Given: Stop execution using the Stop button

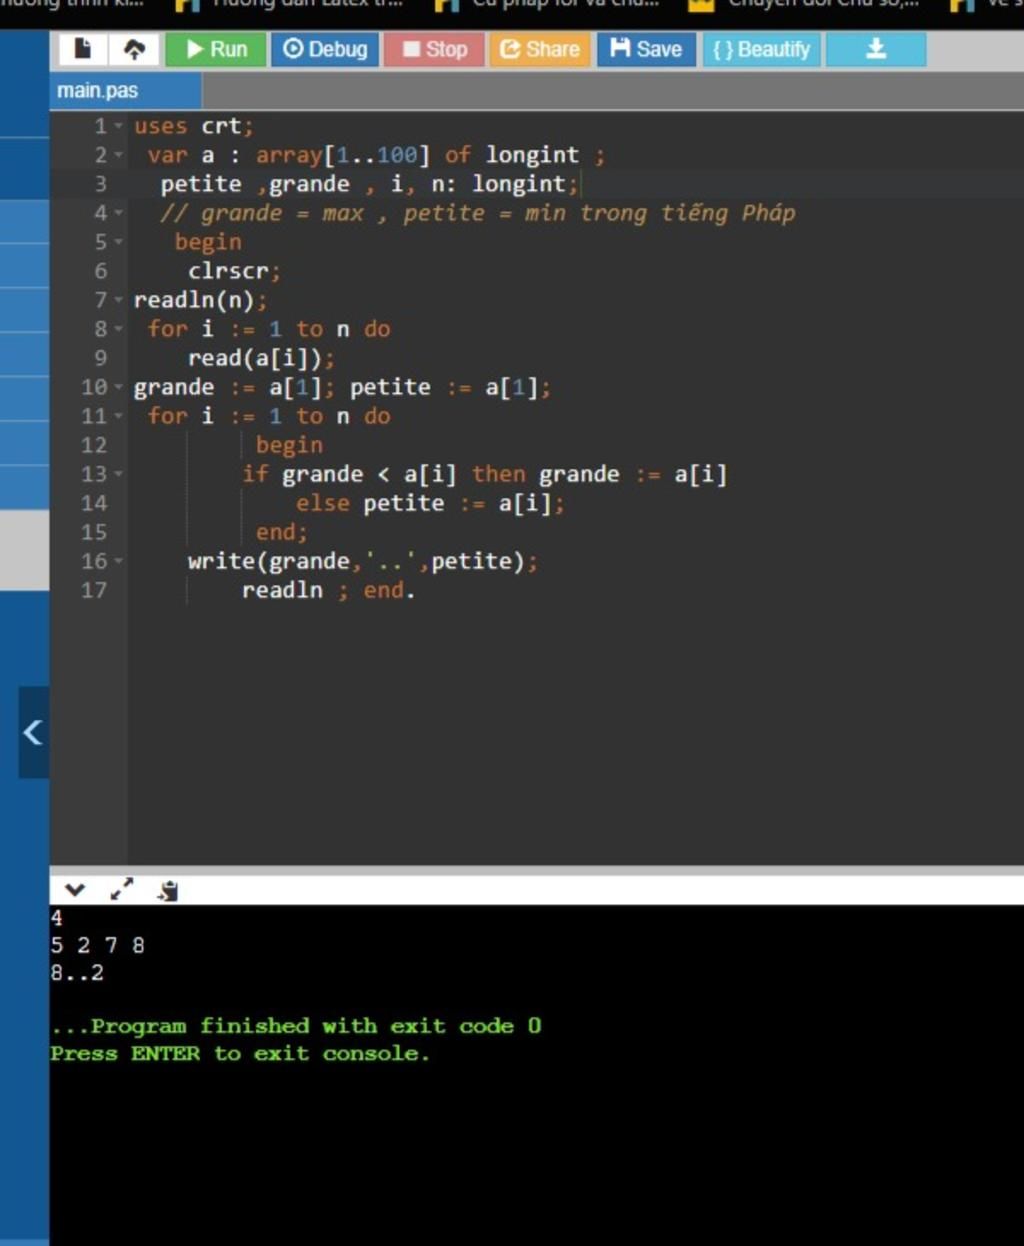Looking at the screenshot, I should (x=434, y=49).
